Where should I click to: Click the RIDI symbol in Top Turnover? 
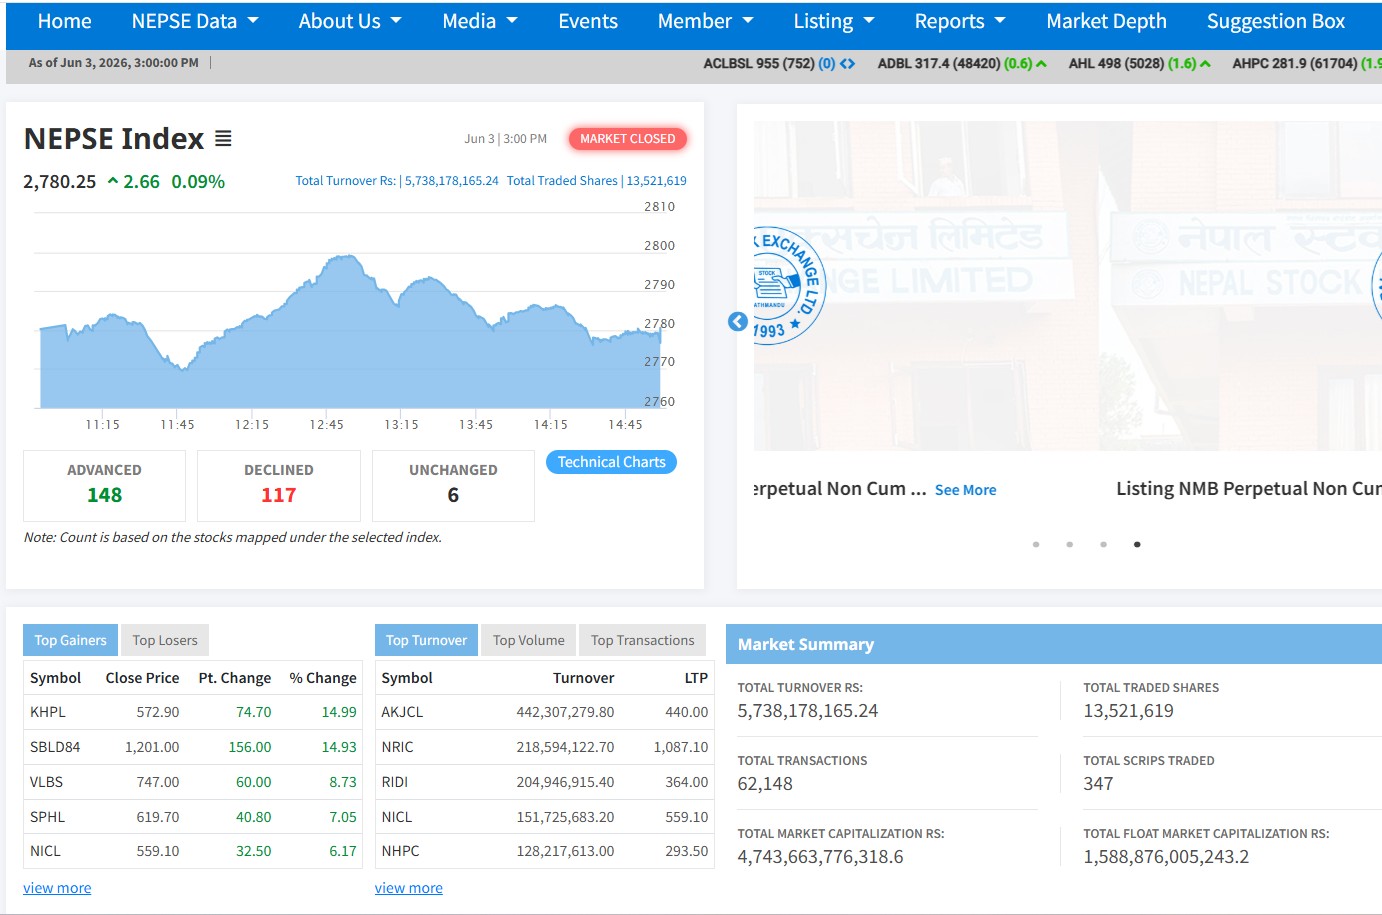(394, 782)
